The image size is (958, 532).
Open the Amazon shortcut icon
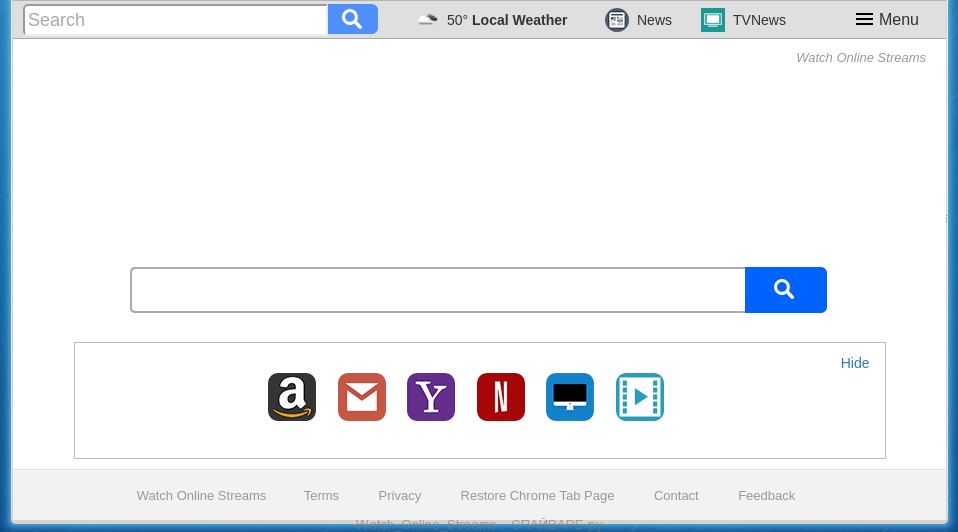click(x=292, y=397)
